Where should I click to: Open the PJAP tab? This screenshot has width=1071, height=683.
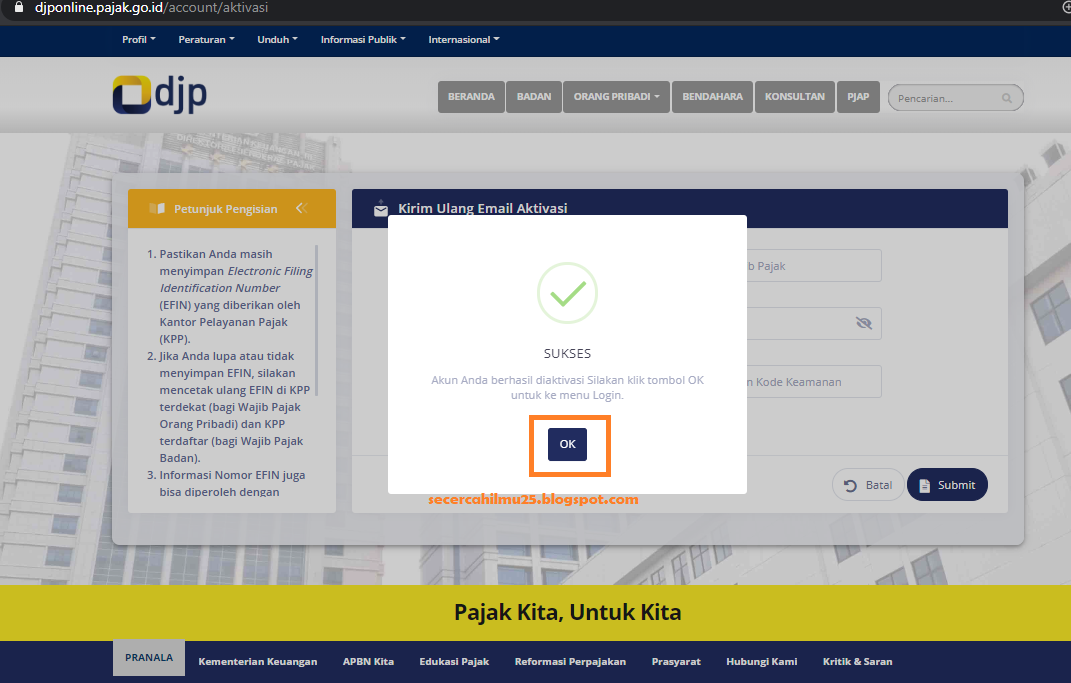point(858,97)
